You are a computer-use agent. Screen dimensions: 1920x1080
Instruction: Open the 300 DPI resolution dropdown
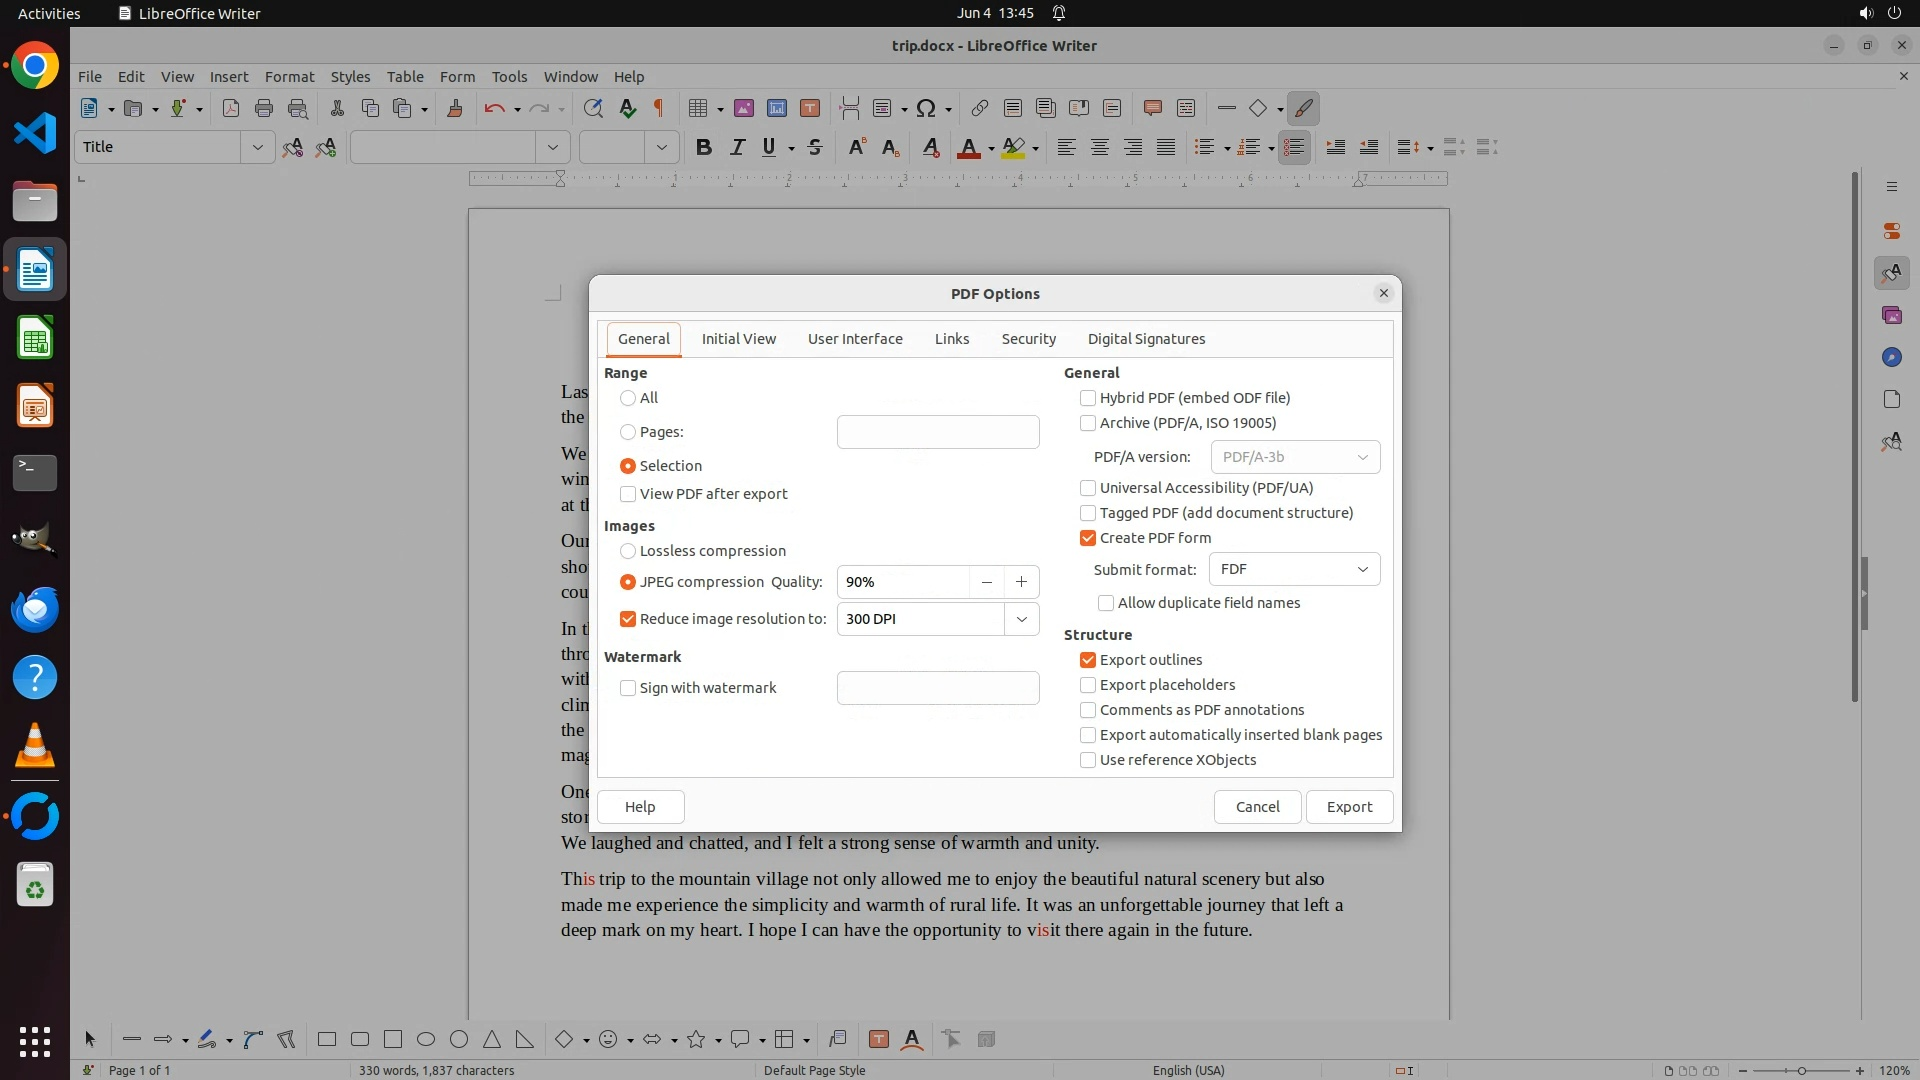tap(1021, 619)
